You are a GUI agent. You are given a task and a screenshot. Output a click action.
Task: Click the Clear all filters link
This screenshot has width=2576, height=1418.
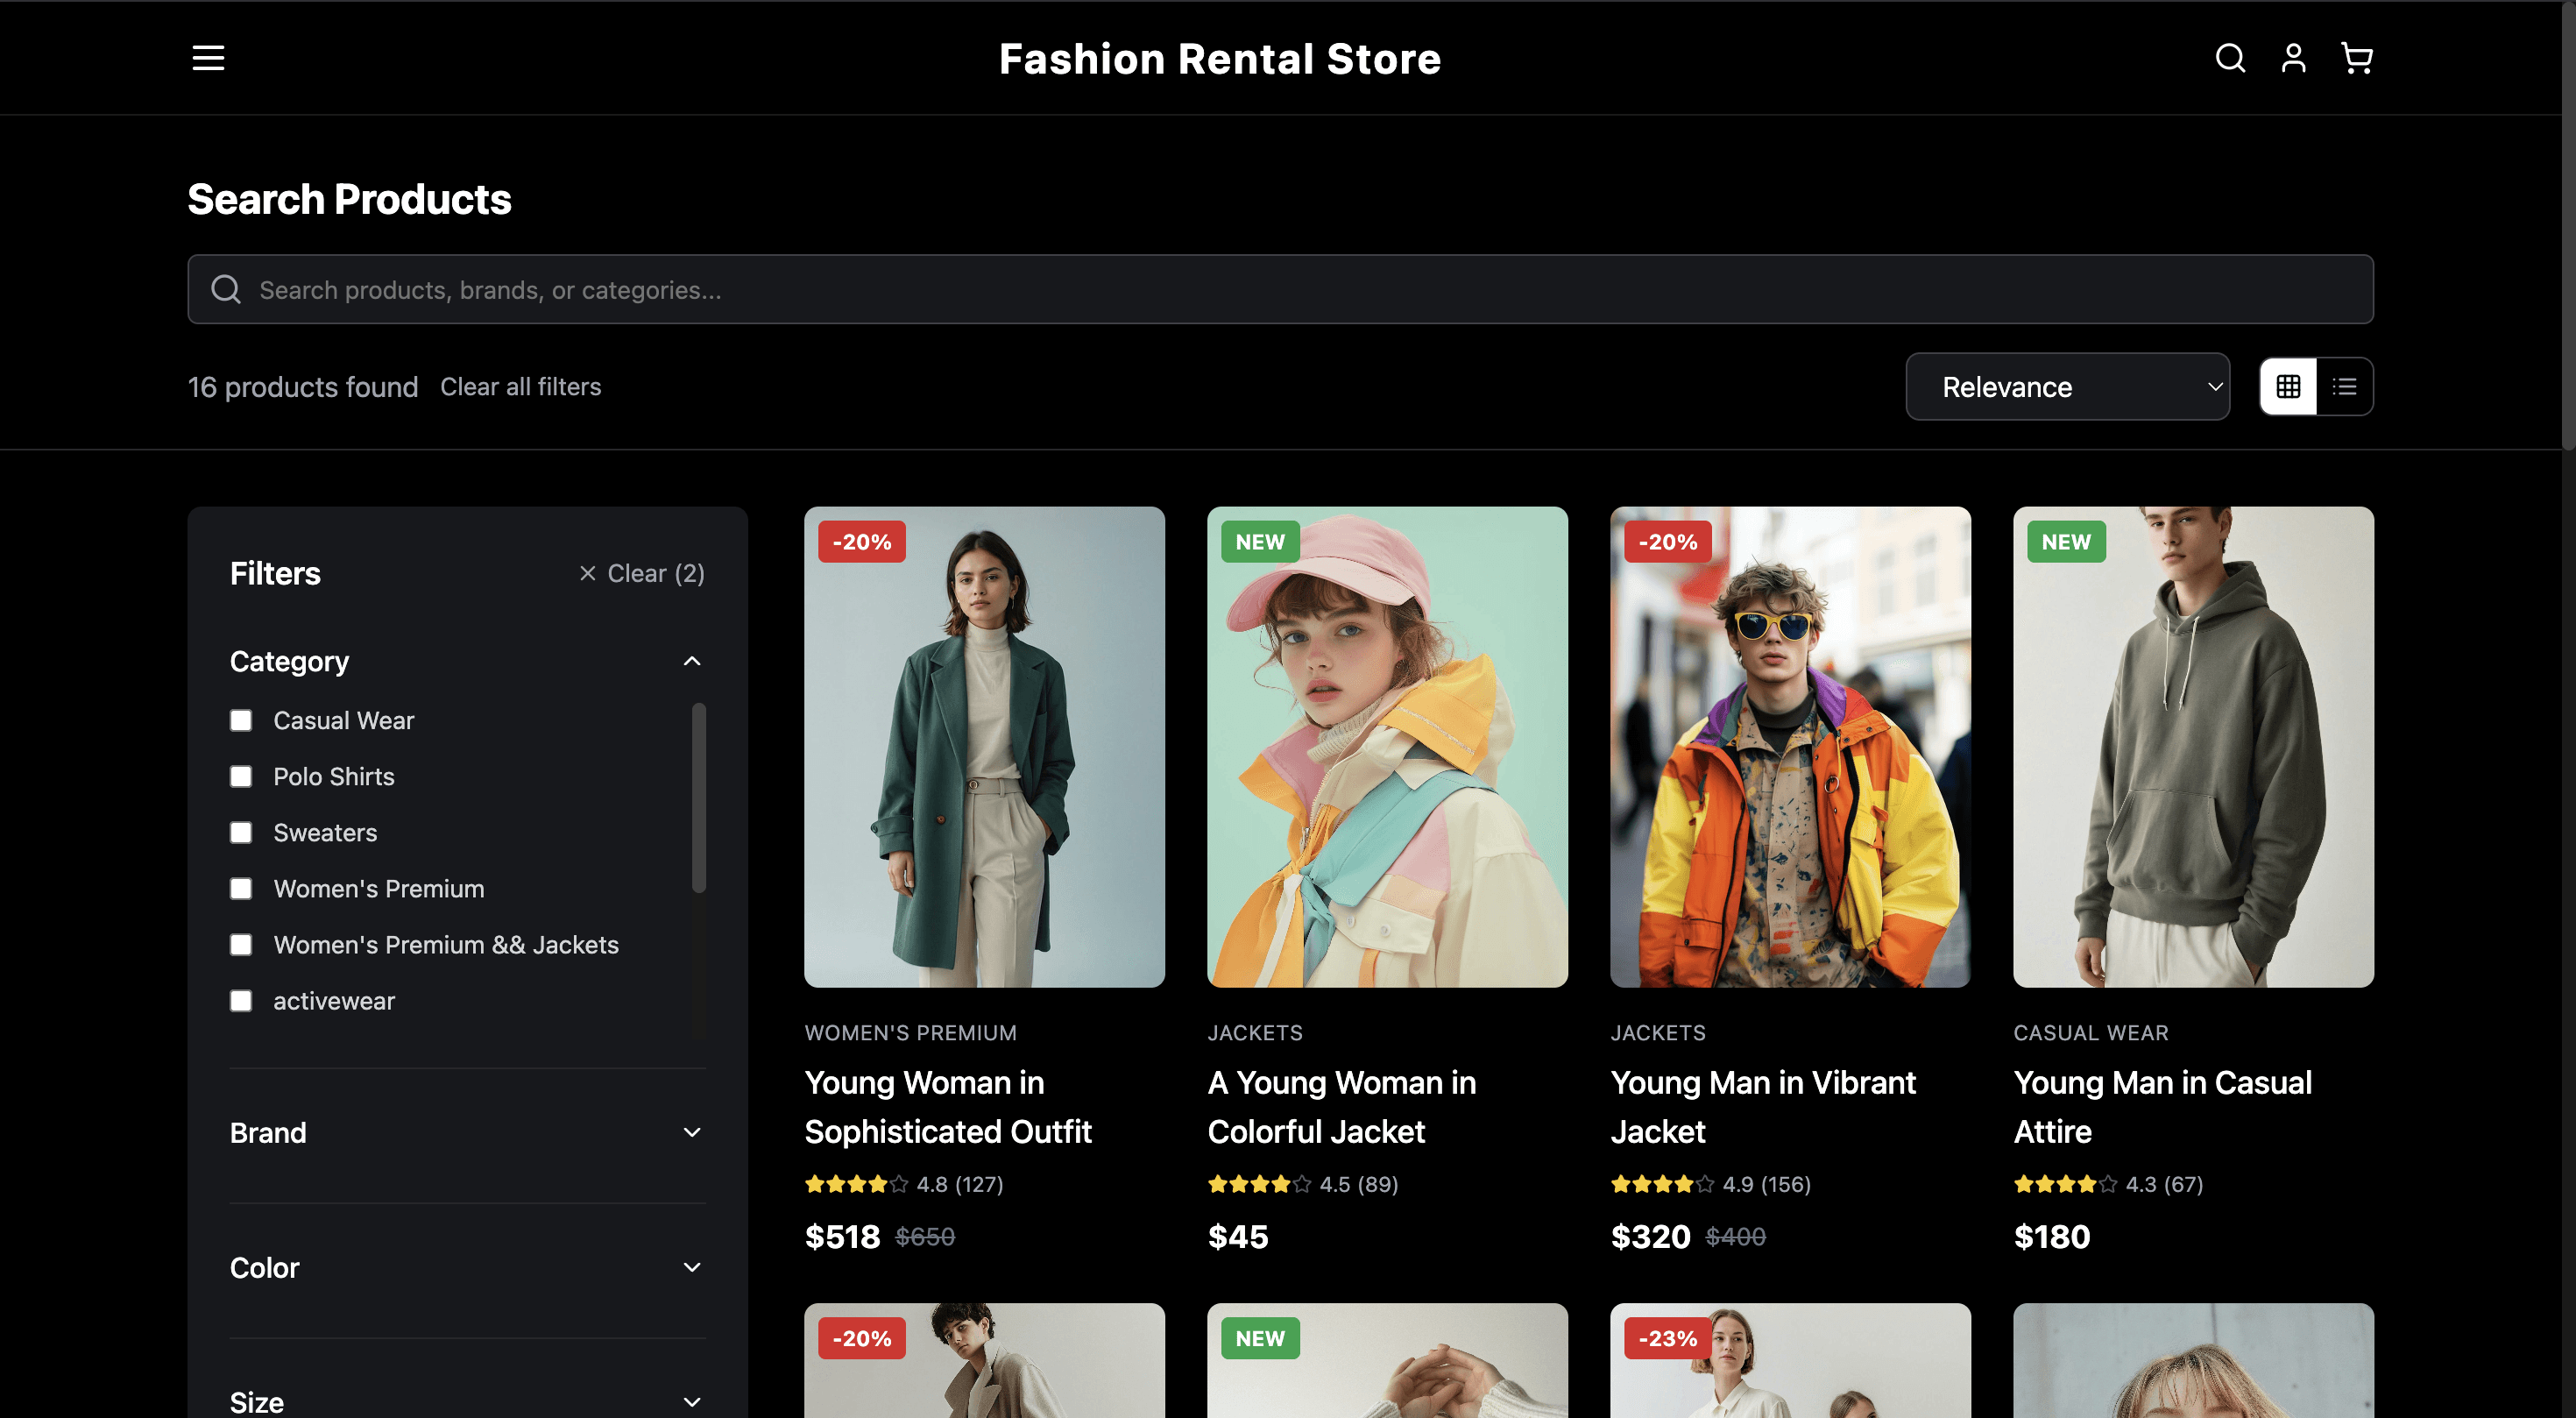click(520, 387)
